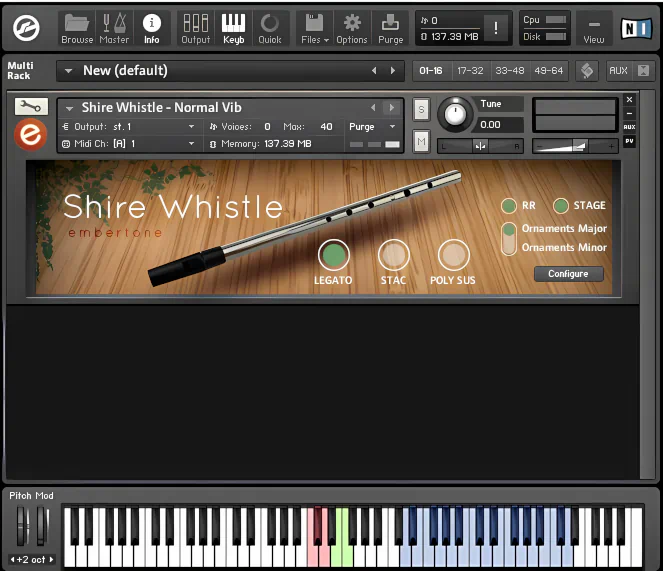Viewport: 663px width, 571px height.
Task: Select next multi with right arrow
Action: tap(393, 71)
